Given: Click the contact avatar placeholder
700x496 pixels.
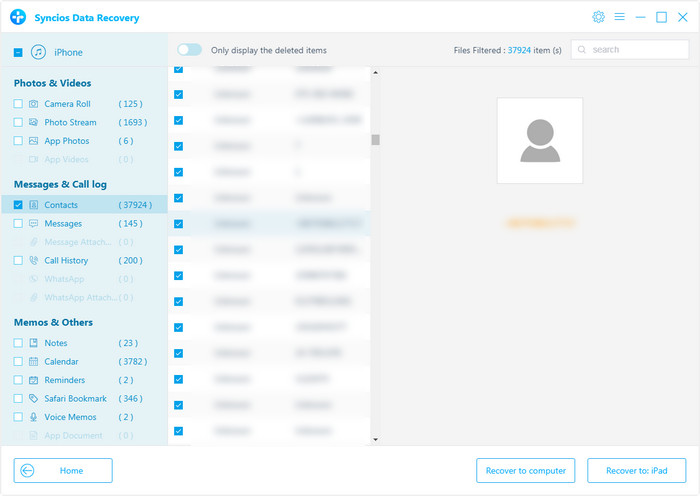Looking at the screenshot, I should pyautogui.click(x=540, y=140).
